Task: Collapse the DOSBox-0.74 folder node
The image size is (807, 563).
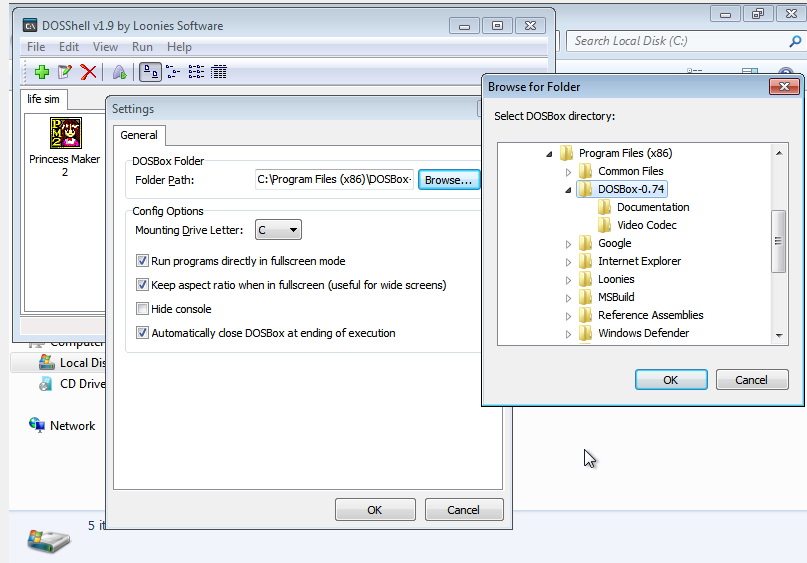Action: 568,190
